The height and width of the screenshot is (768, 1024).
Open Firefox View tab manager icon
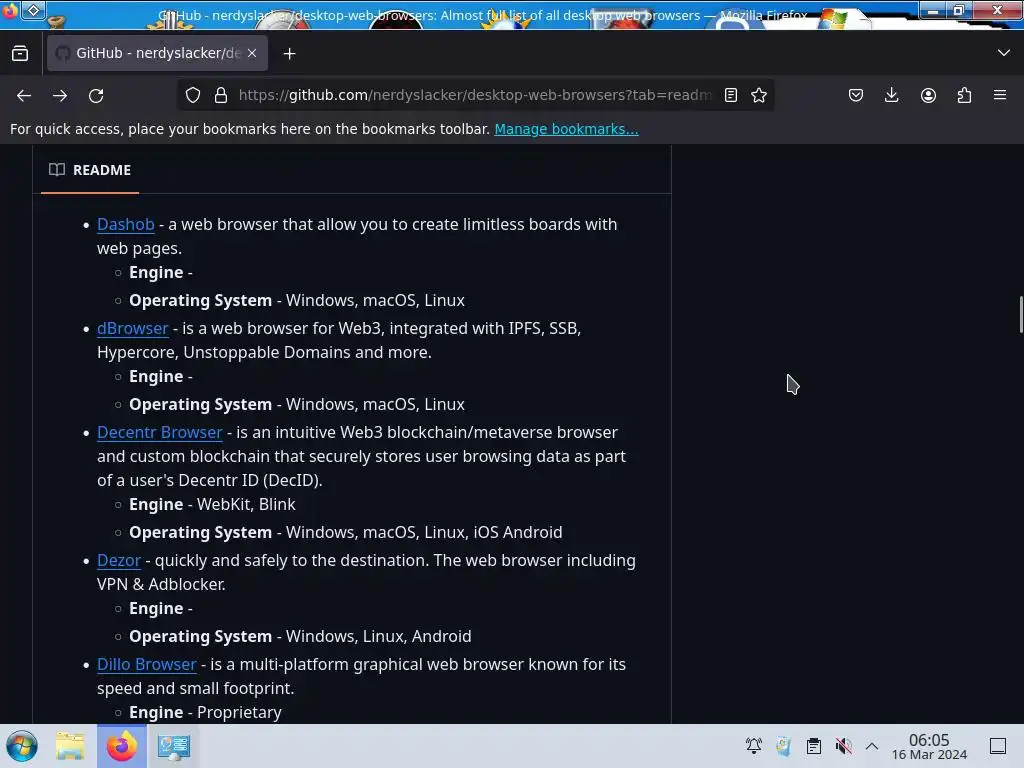point(20,54)
